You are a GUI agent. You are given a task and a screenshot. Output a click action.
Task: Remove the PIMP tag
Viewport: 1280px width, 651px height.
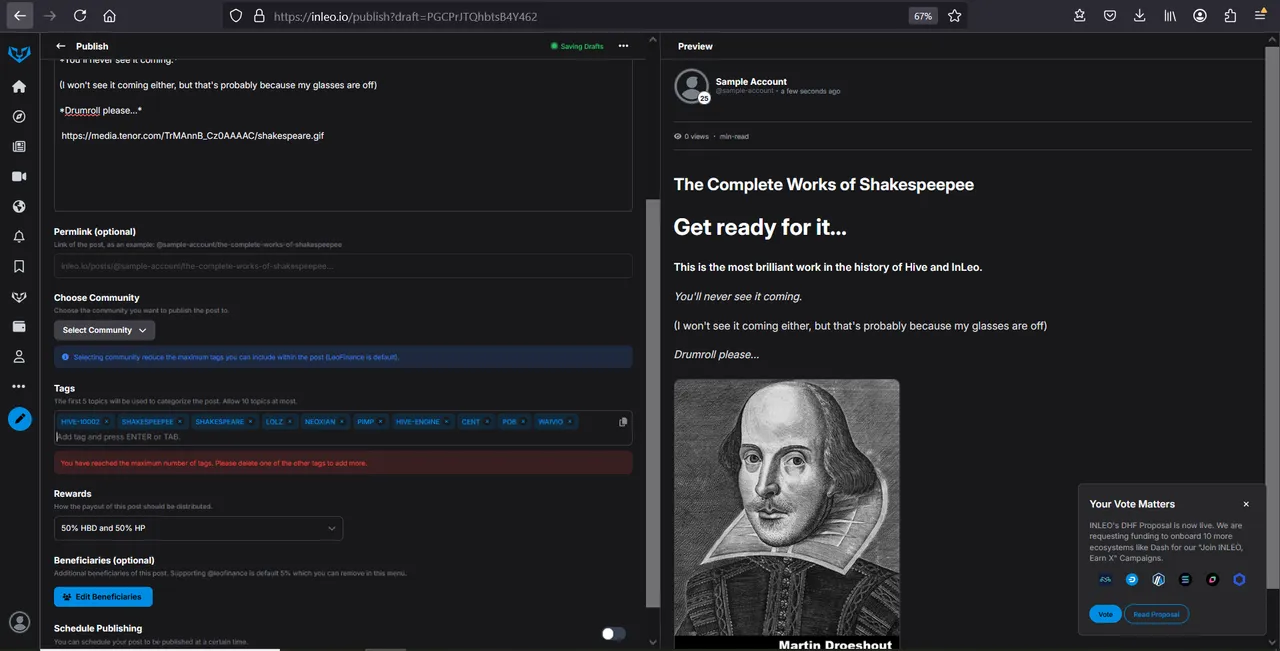(380, 422)
